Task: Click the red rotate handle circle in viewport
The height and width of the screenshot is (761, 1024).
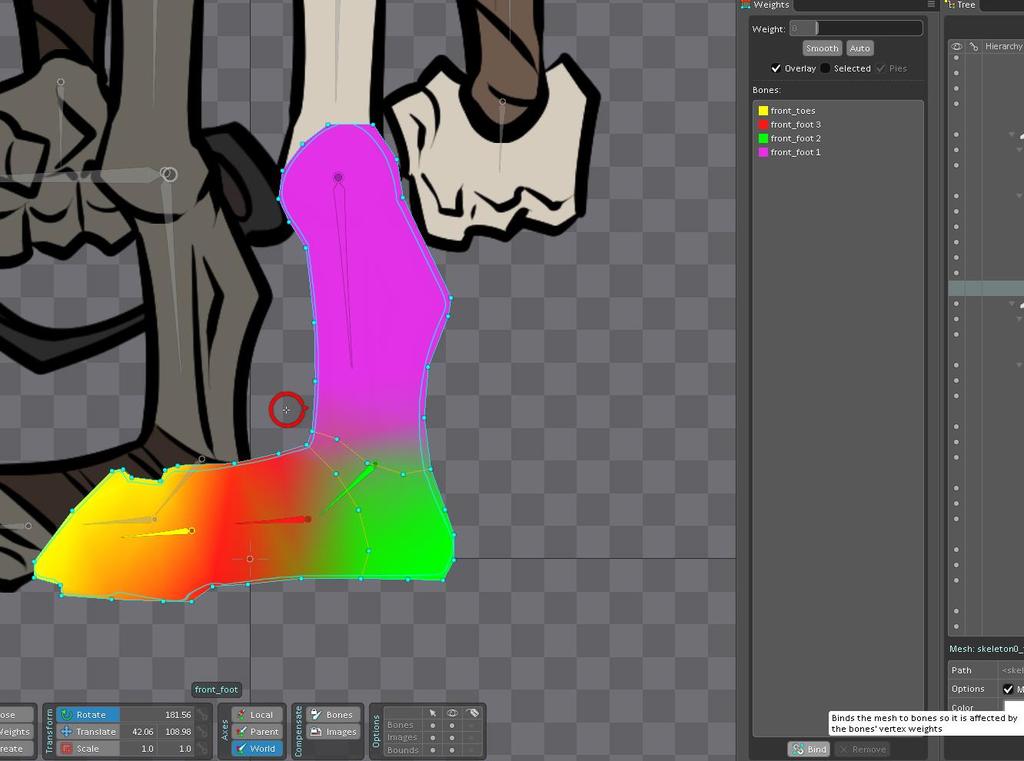Action: point(286,410)
